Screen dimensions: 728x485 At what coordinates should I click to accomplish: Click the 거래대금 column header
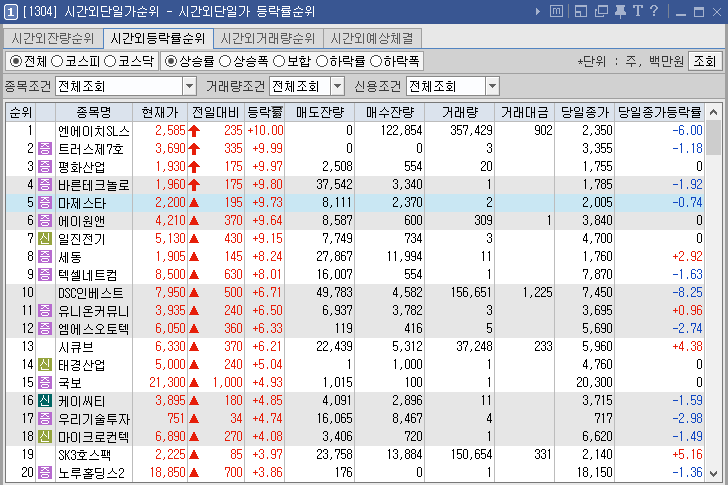pos(525,112)
